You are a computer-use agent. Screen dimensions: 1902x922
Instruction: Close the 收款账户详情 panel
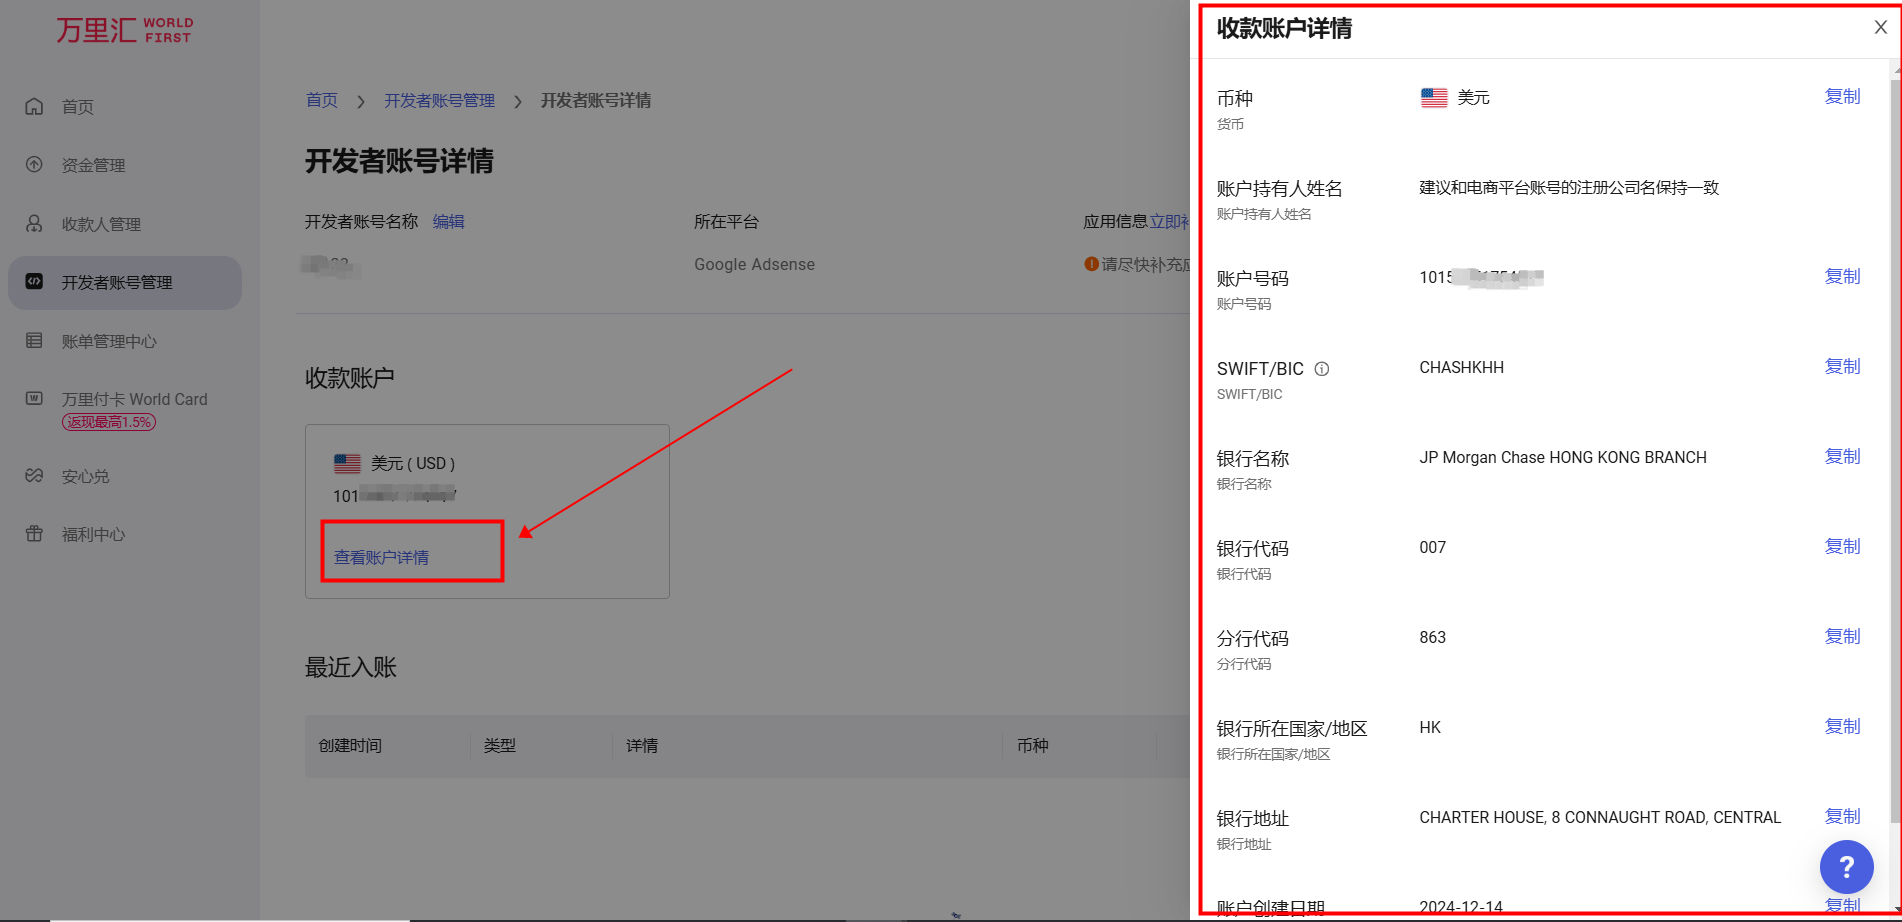click(1880, 28)
